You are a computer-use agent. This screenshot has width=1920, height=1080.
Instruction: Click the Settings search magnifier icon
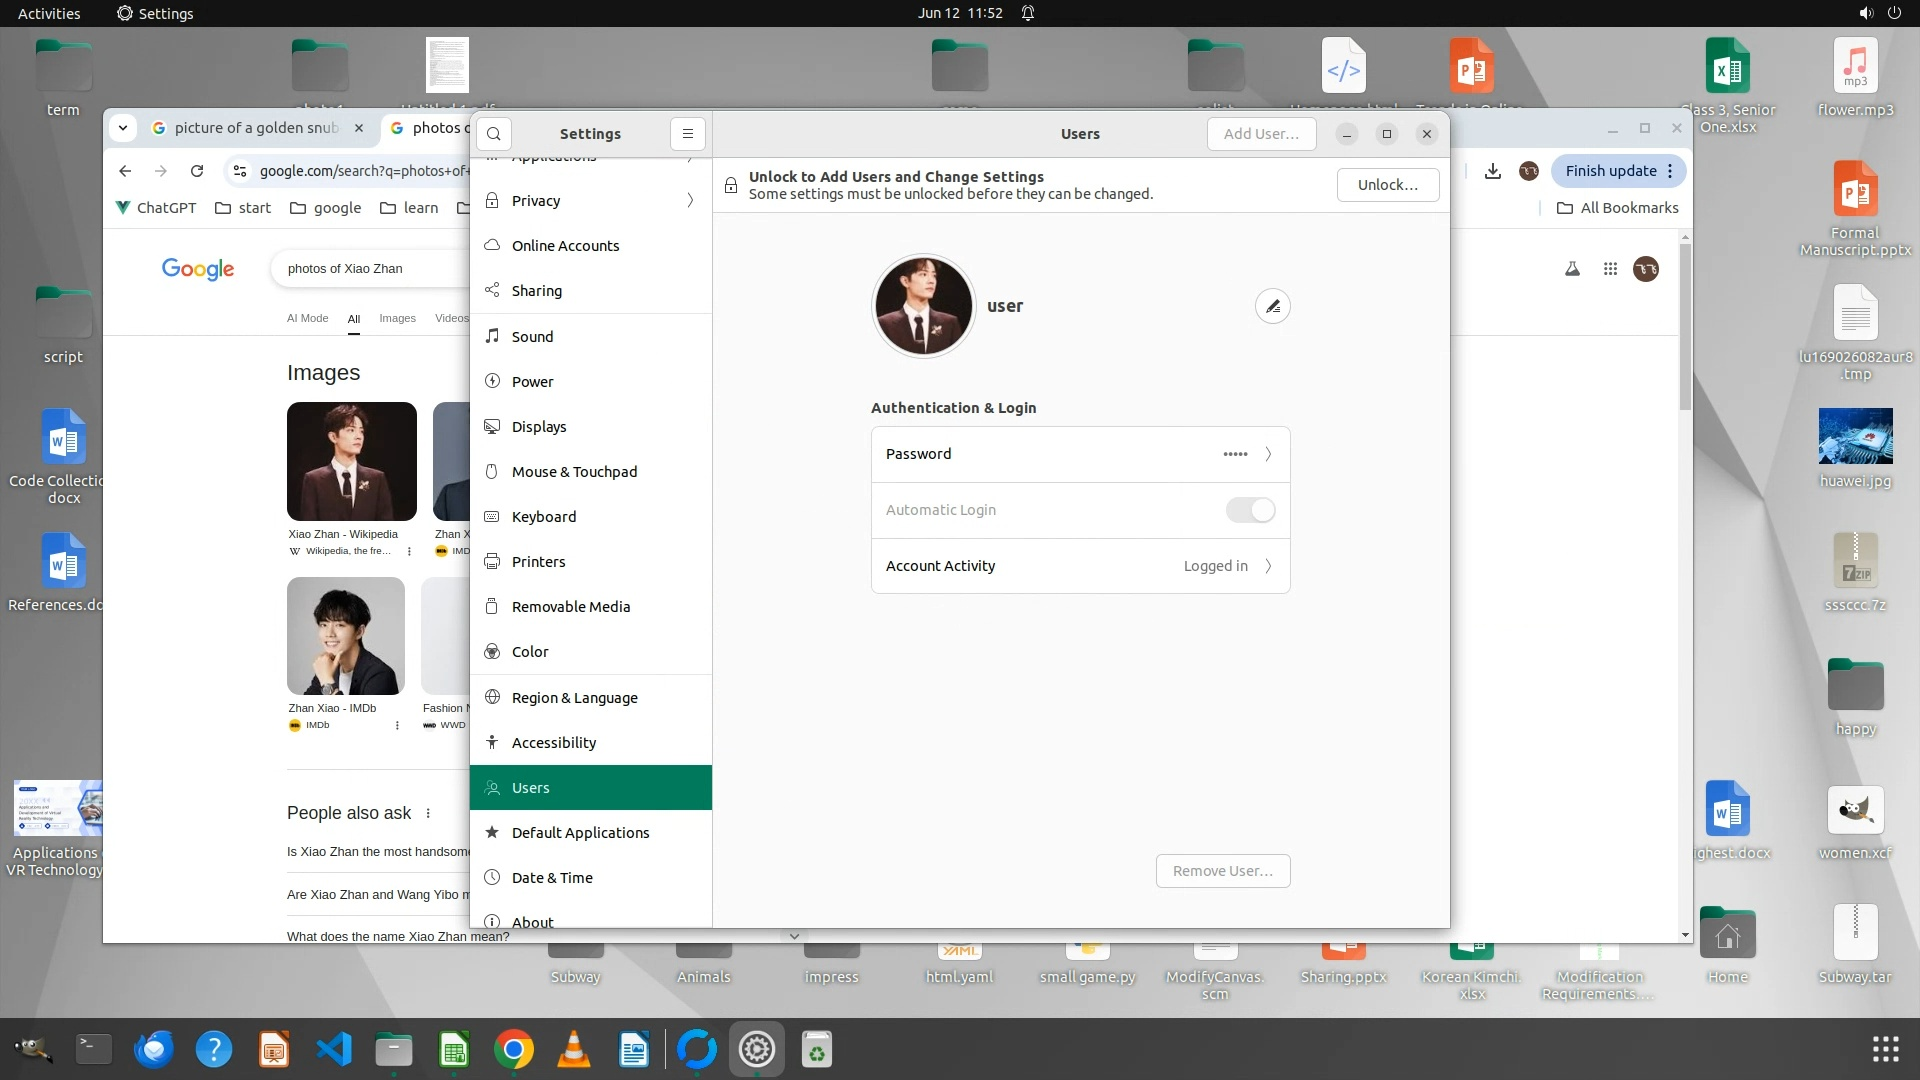click(494, 134)
